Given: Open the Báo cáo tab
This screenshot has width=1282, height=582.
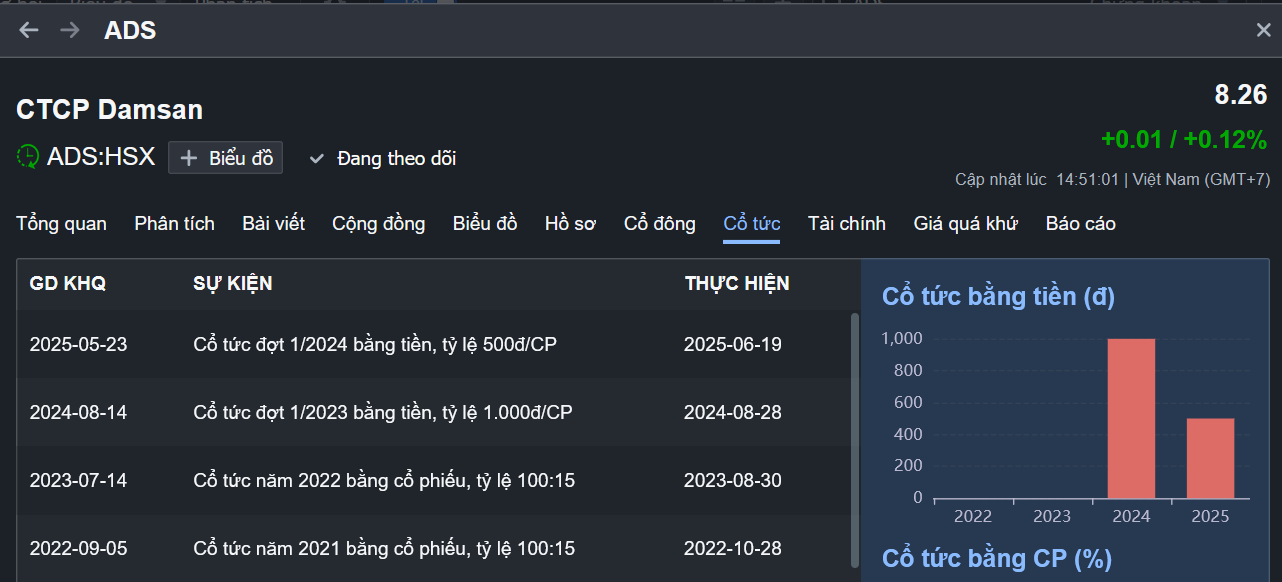Looking at the screenshot, I should (1080, 223).
